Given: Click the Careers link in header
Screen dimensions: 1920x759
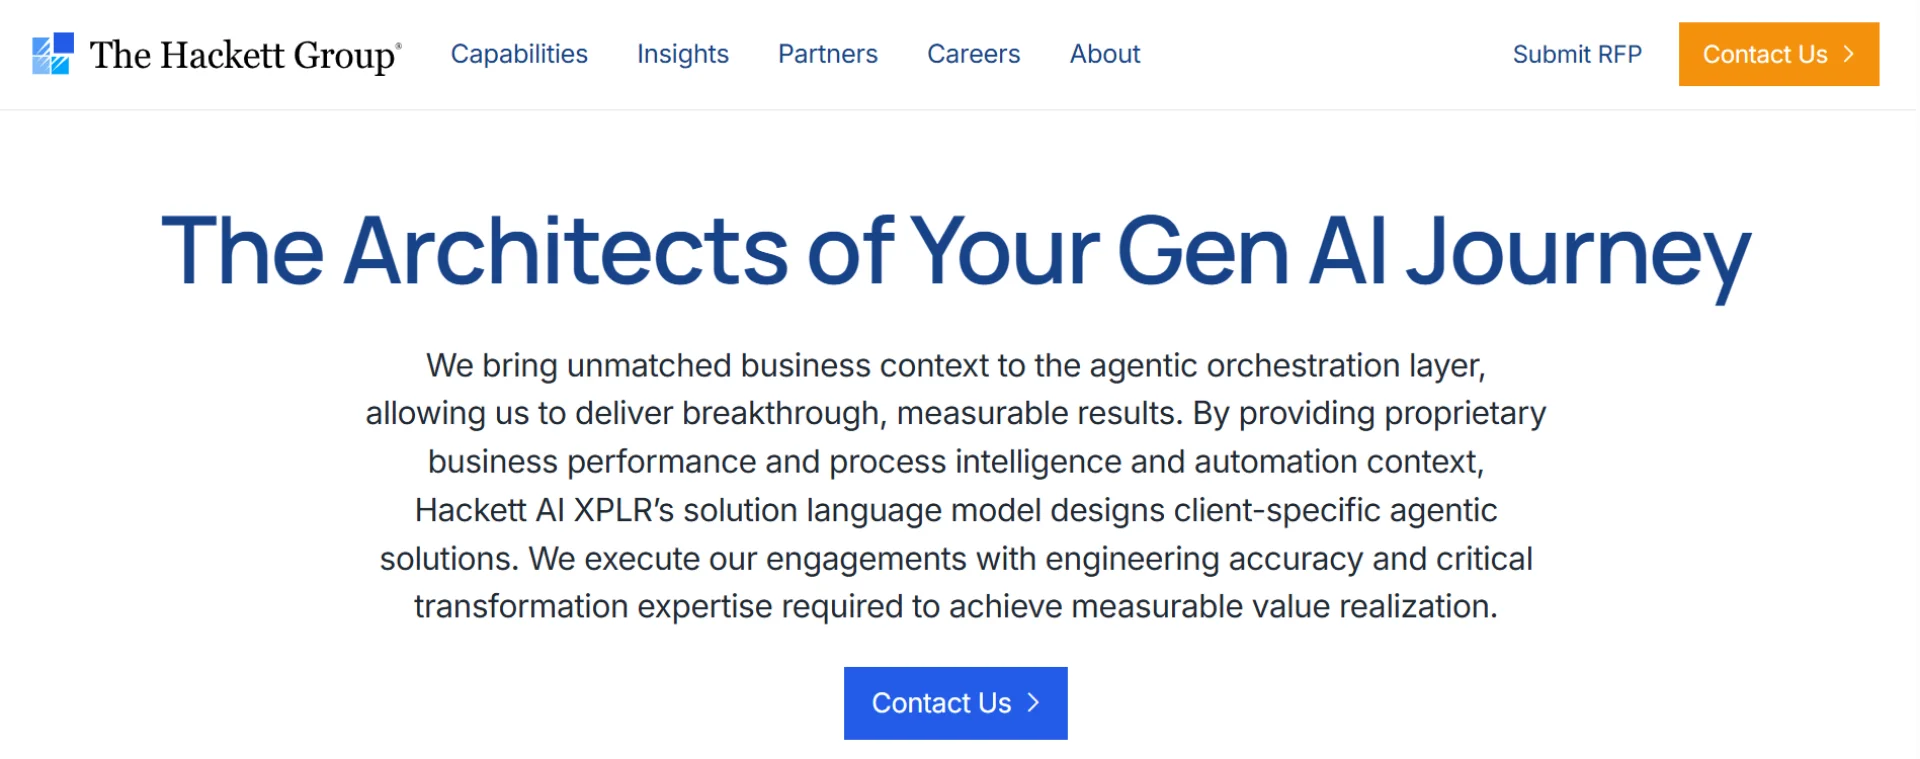Looking at the screenshot, I should 973,55.
